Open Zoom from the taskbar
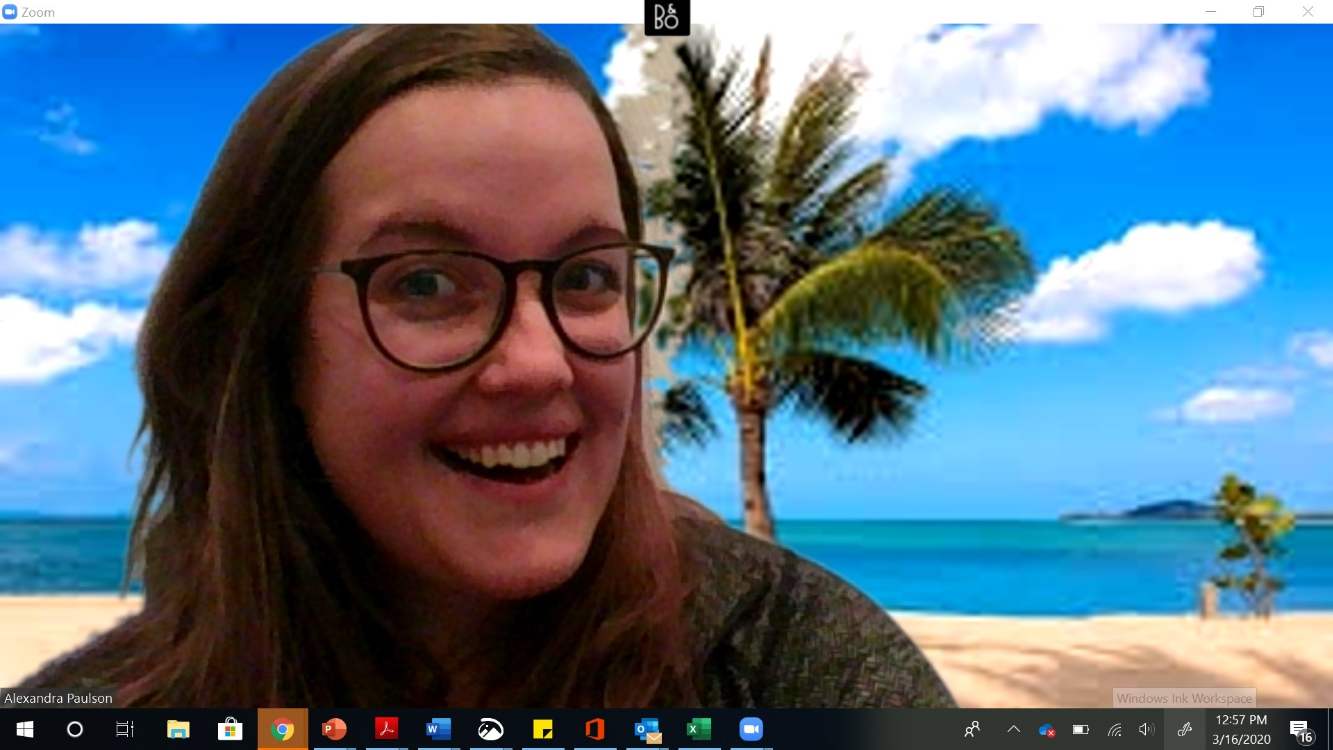Image resolution: width=1333 pixels, height=750 pixels. click(751, 729)
